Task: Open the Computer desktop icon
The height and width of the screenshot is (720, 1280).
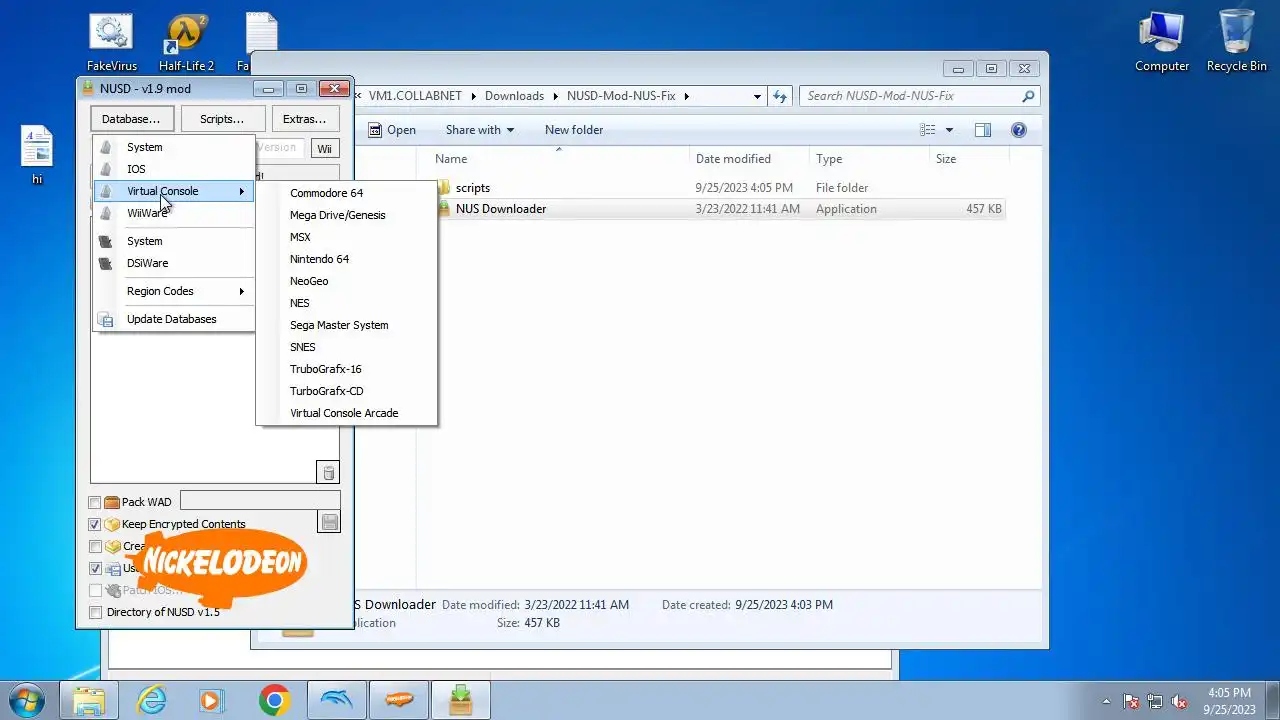Action: click(1162, 40)
